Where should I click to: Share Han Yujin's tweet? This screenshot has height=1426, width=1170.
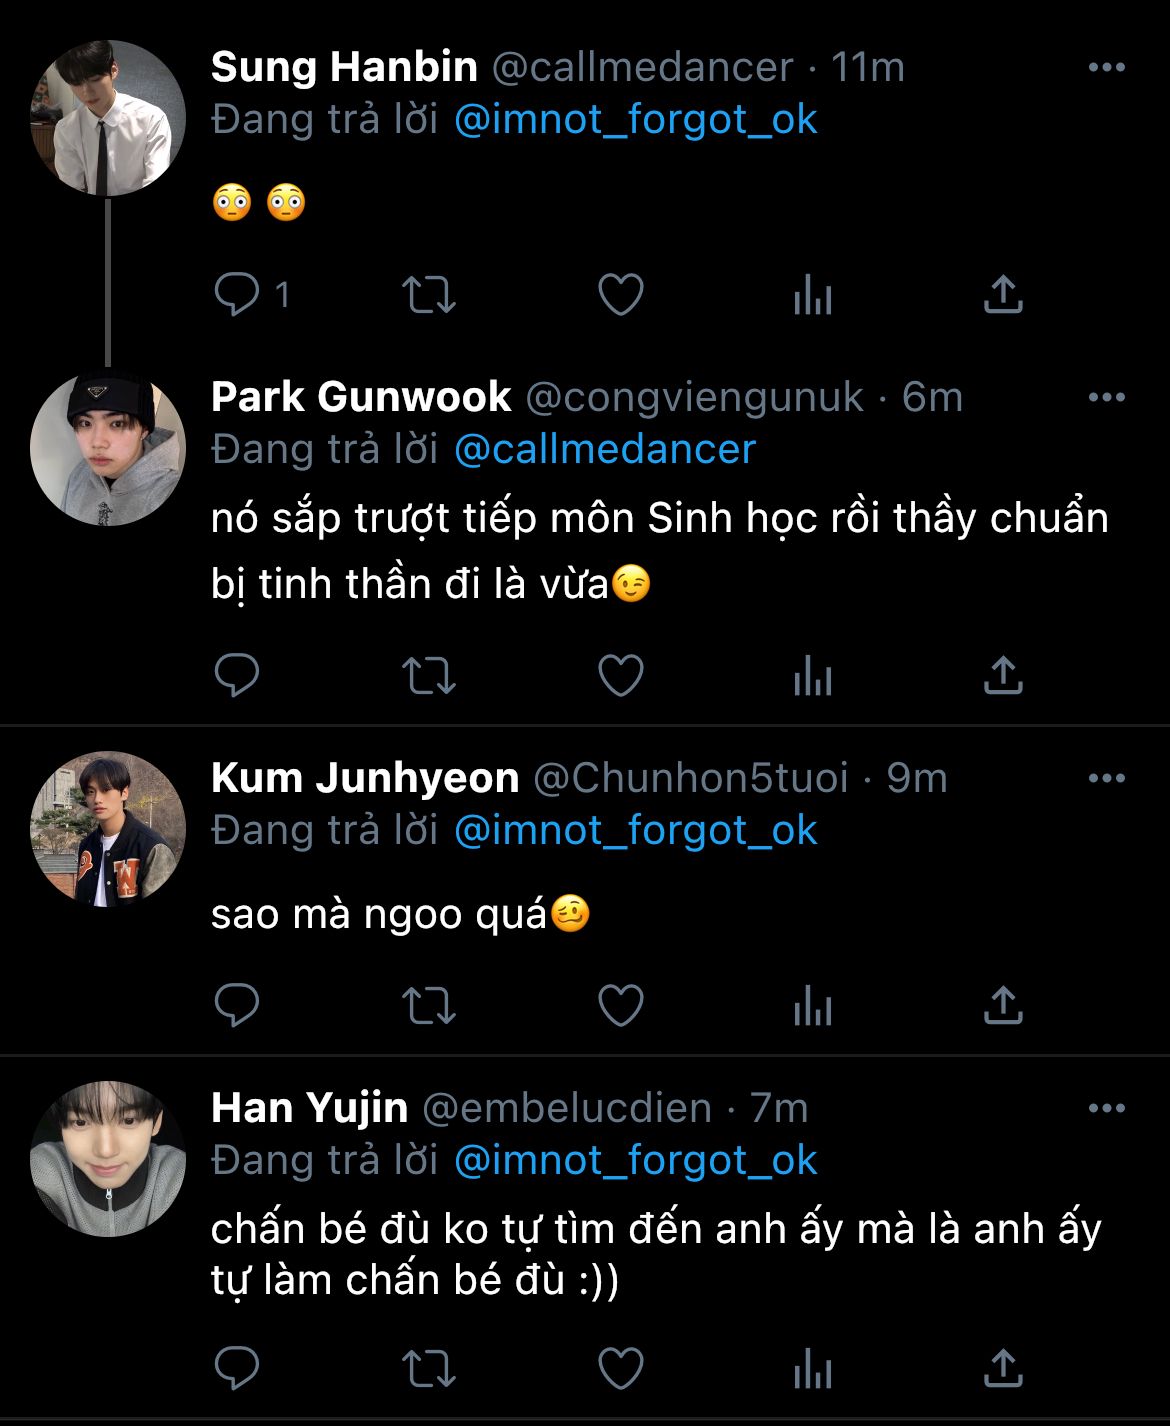(x=1002, y=1368)
